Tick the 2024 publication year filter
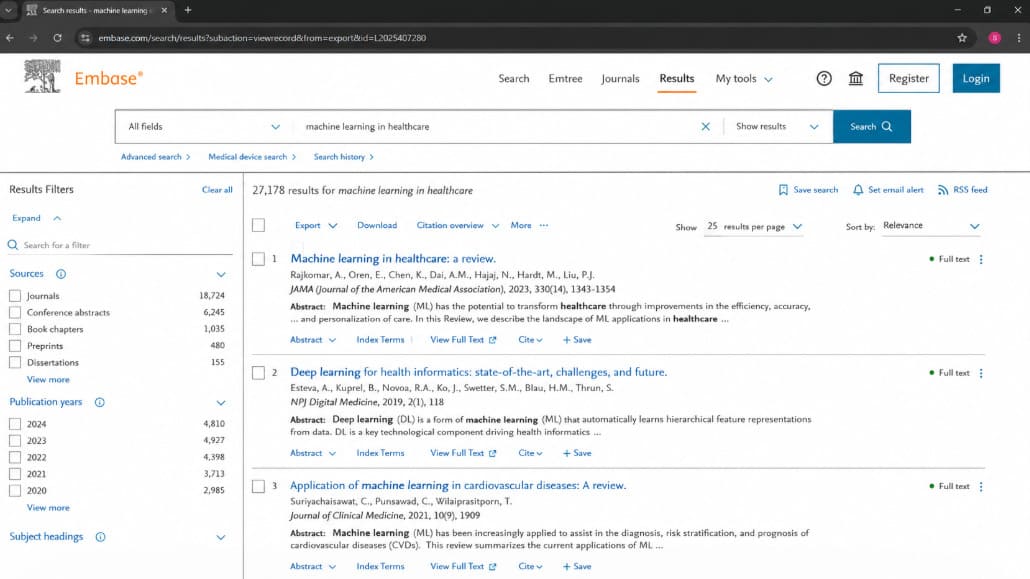This screenshot has height=579, width=1030. point(15,424)
